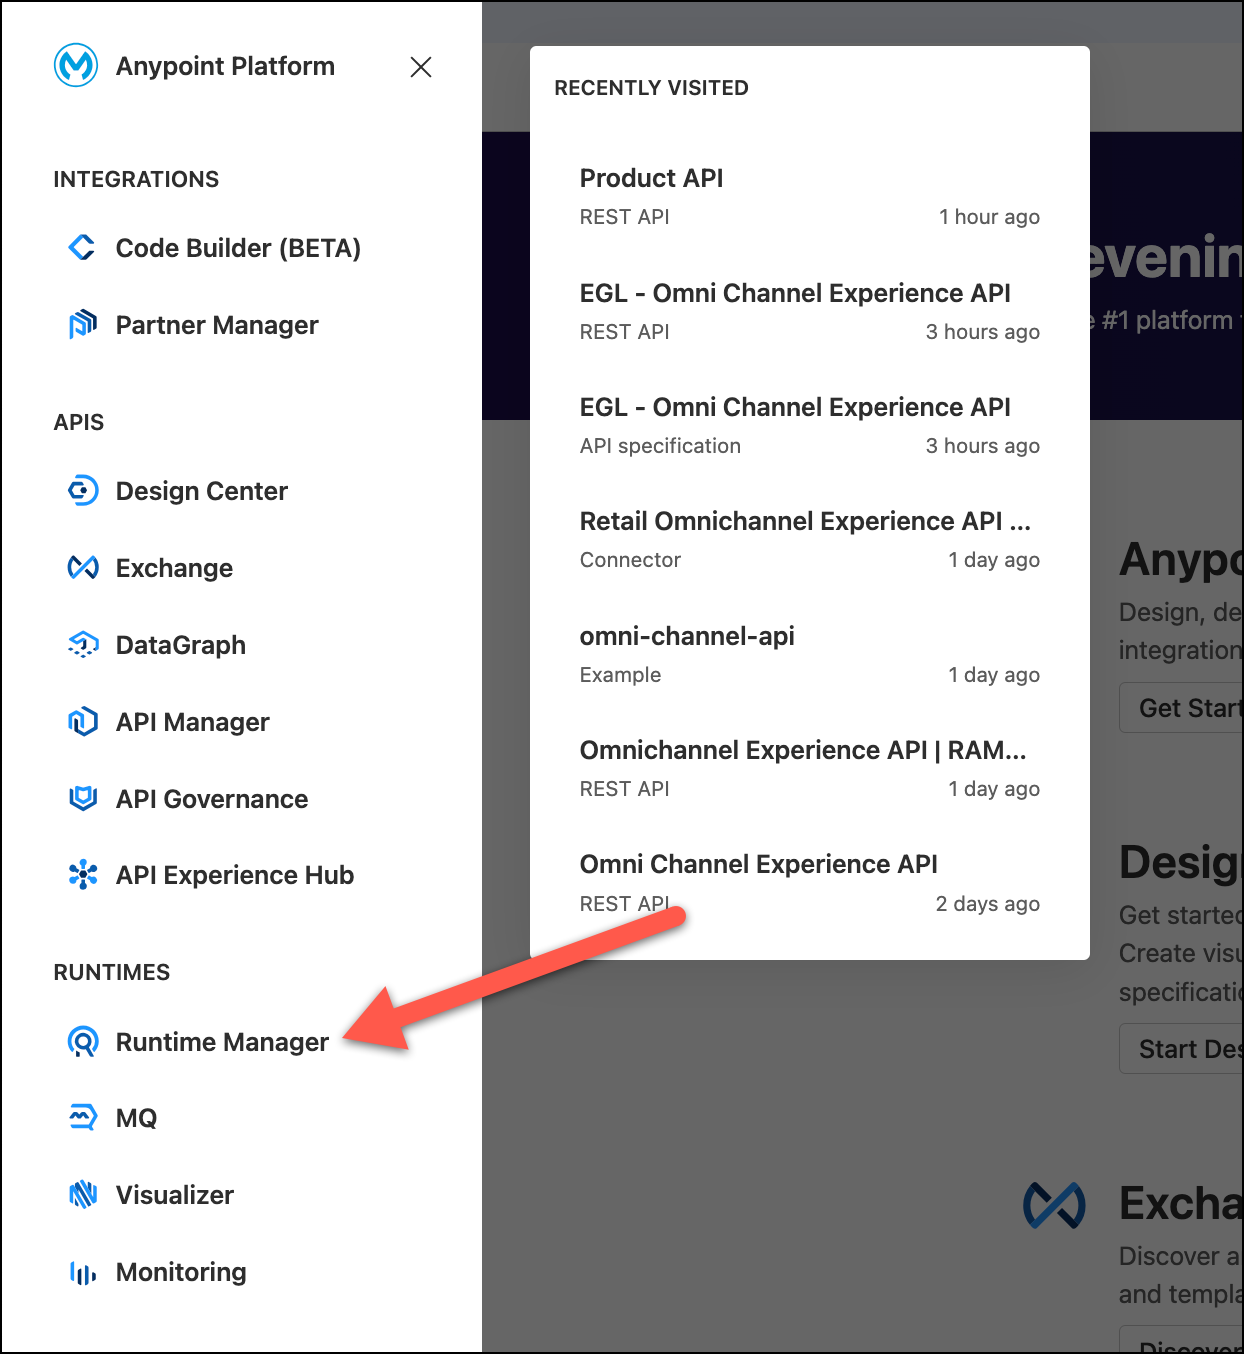The width and height of the screenshot is (1244, 1354).
Task: Click the Monitoring bars icon
Action: click(82, 1272)
